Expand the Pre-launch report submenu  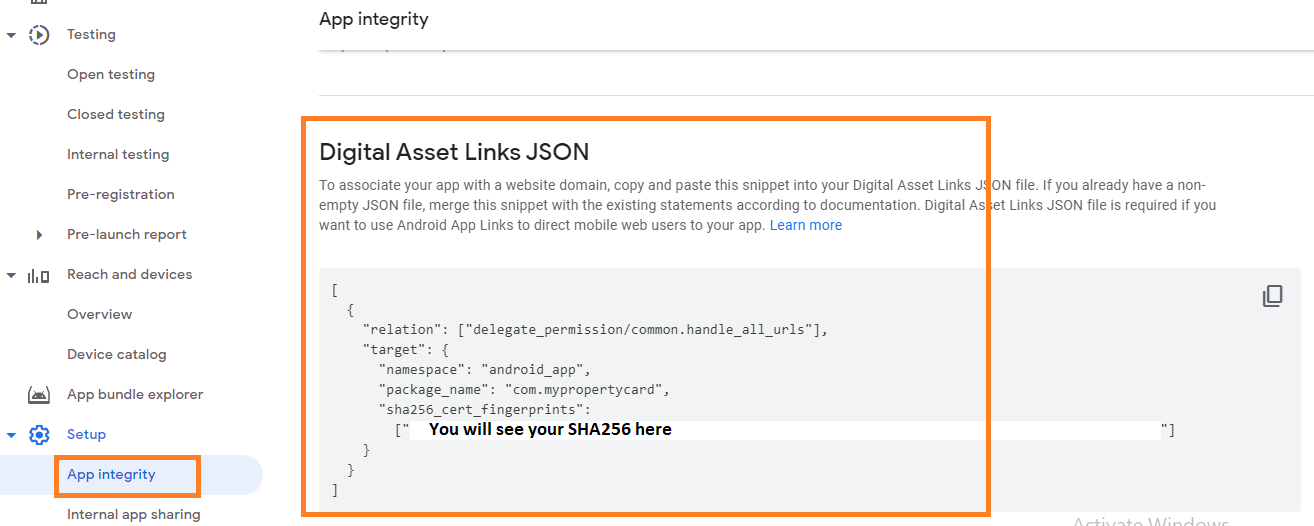click(39, 235)
